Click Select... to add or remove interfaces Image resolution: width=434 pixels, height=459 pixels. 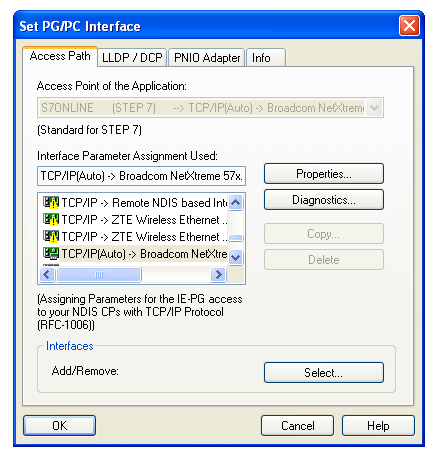324,373
